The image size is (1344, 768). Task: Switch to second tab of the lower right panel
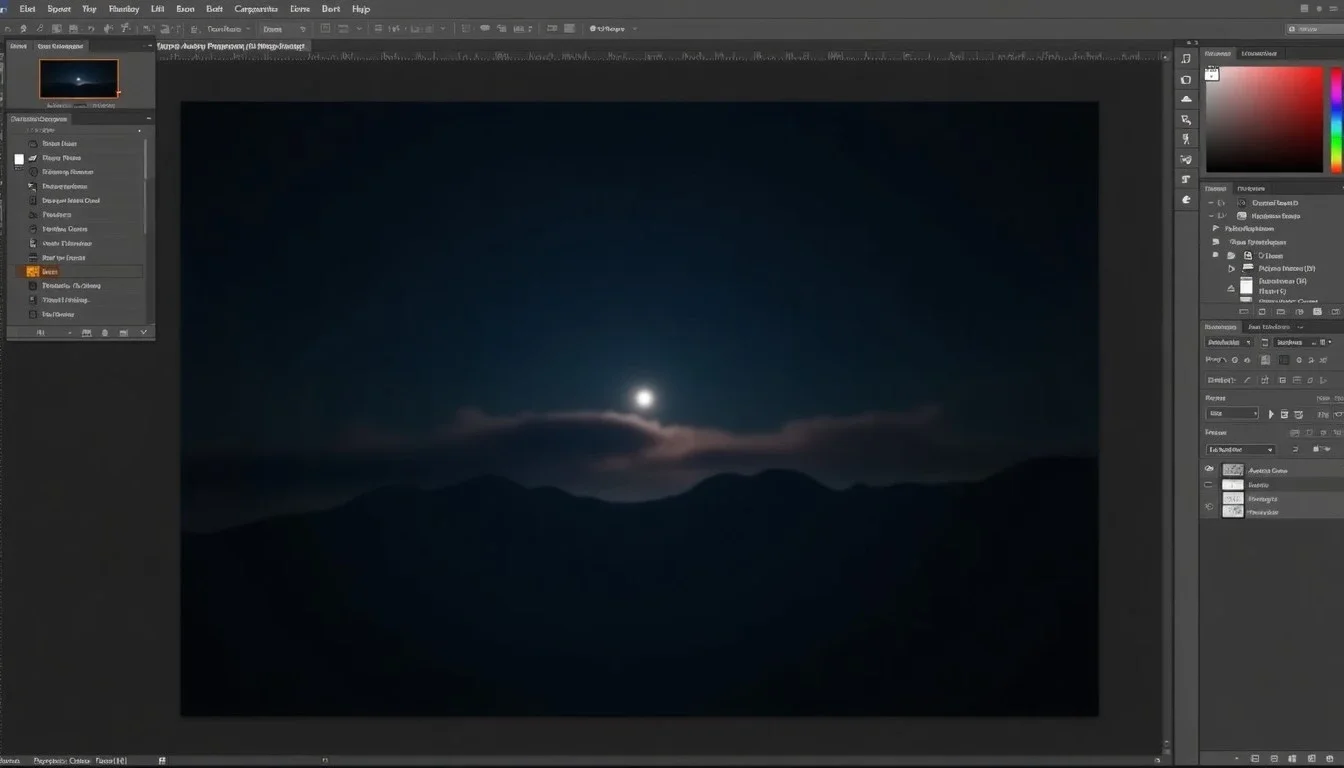coord(1268,327)
